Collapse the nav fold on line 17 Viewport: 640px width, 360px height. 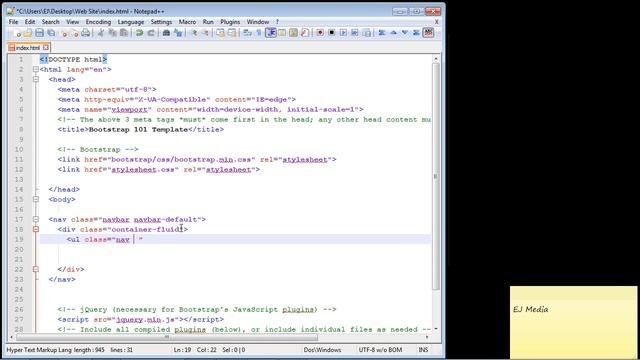point(36,219)
